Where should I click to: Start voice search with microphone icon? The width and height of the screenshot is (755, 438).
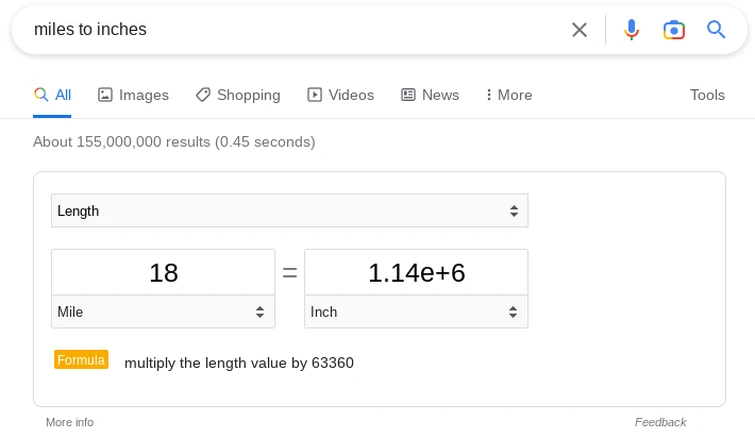point(631,30)
